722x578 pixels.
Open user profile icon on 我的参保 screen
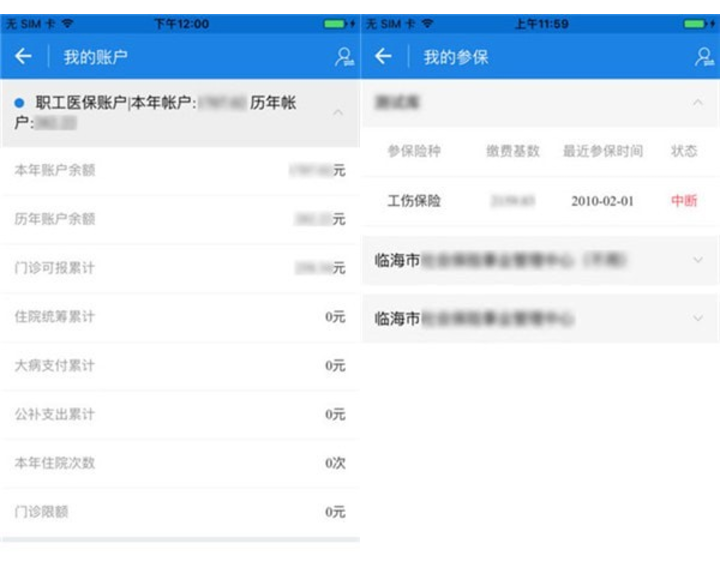click(704, 57)
